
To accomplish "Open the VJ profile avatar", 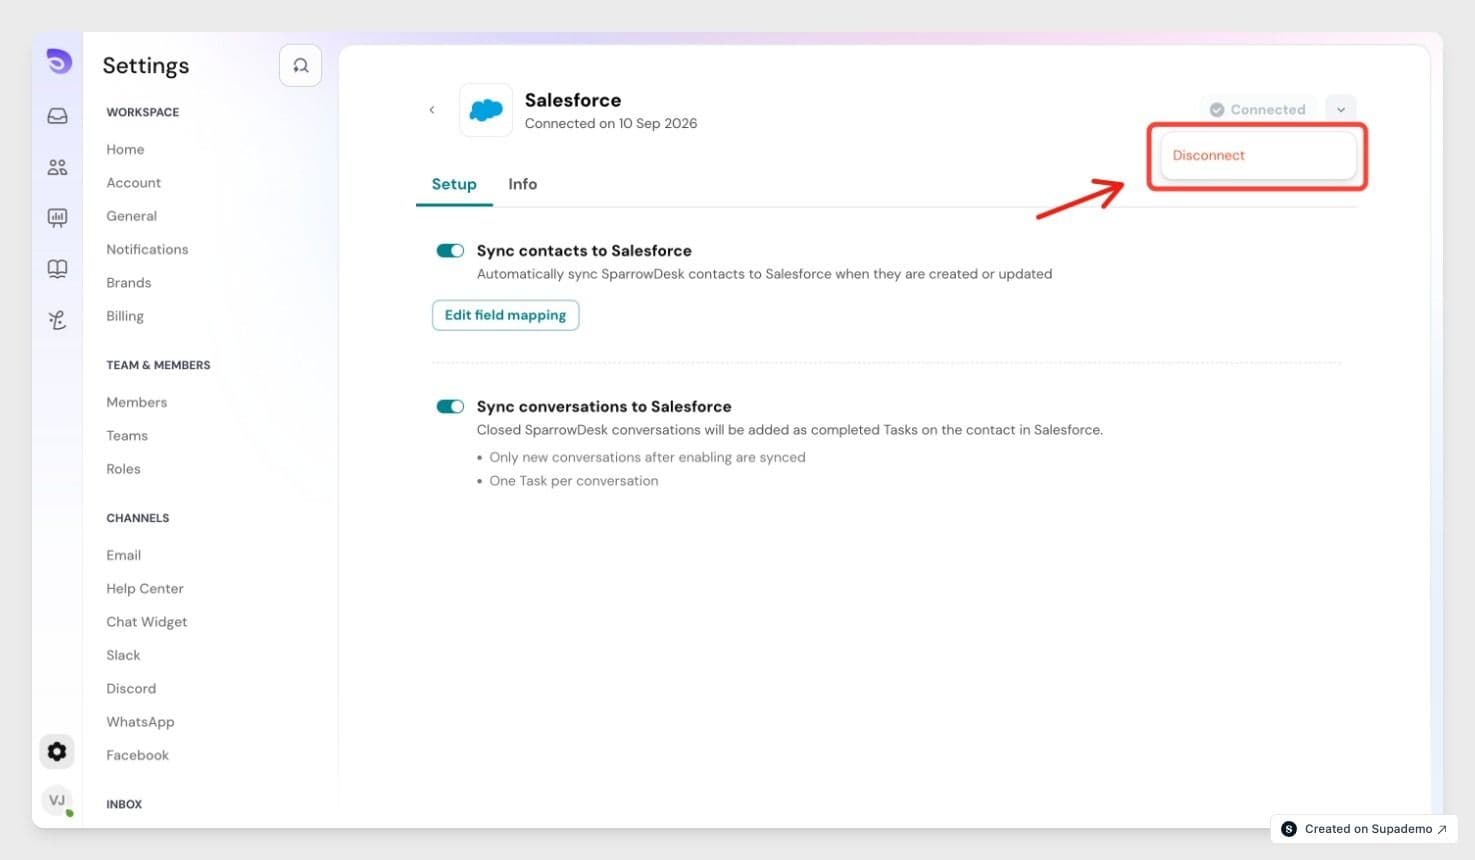I will 57,800.
